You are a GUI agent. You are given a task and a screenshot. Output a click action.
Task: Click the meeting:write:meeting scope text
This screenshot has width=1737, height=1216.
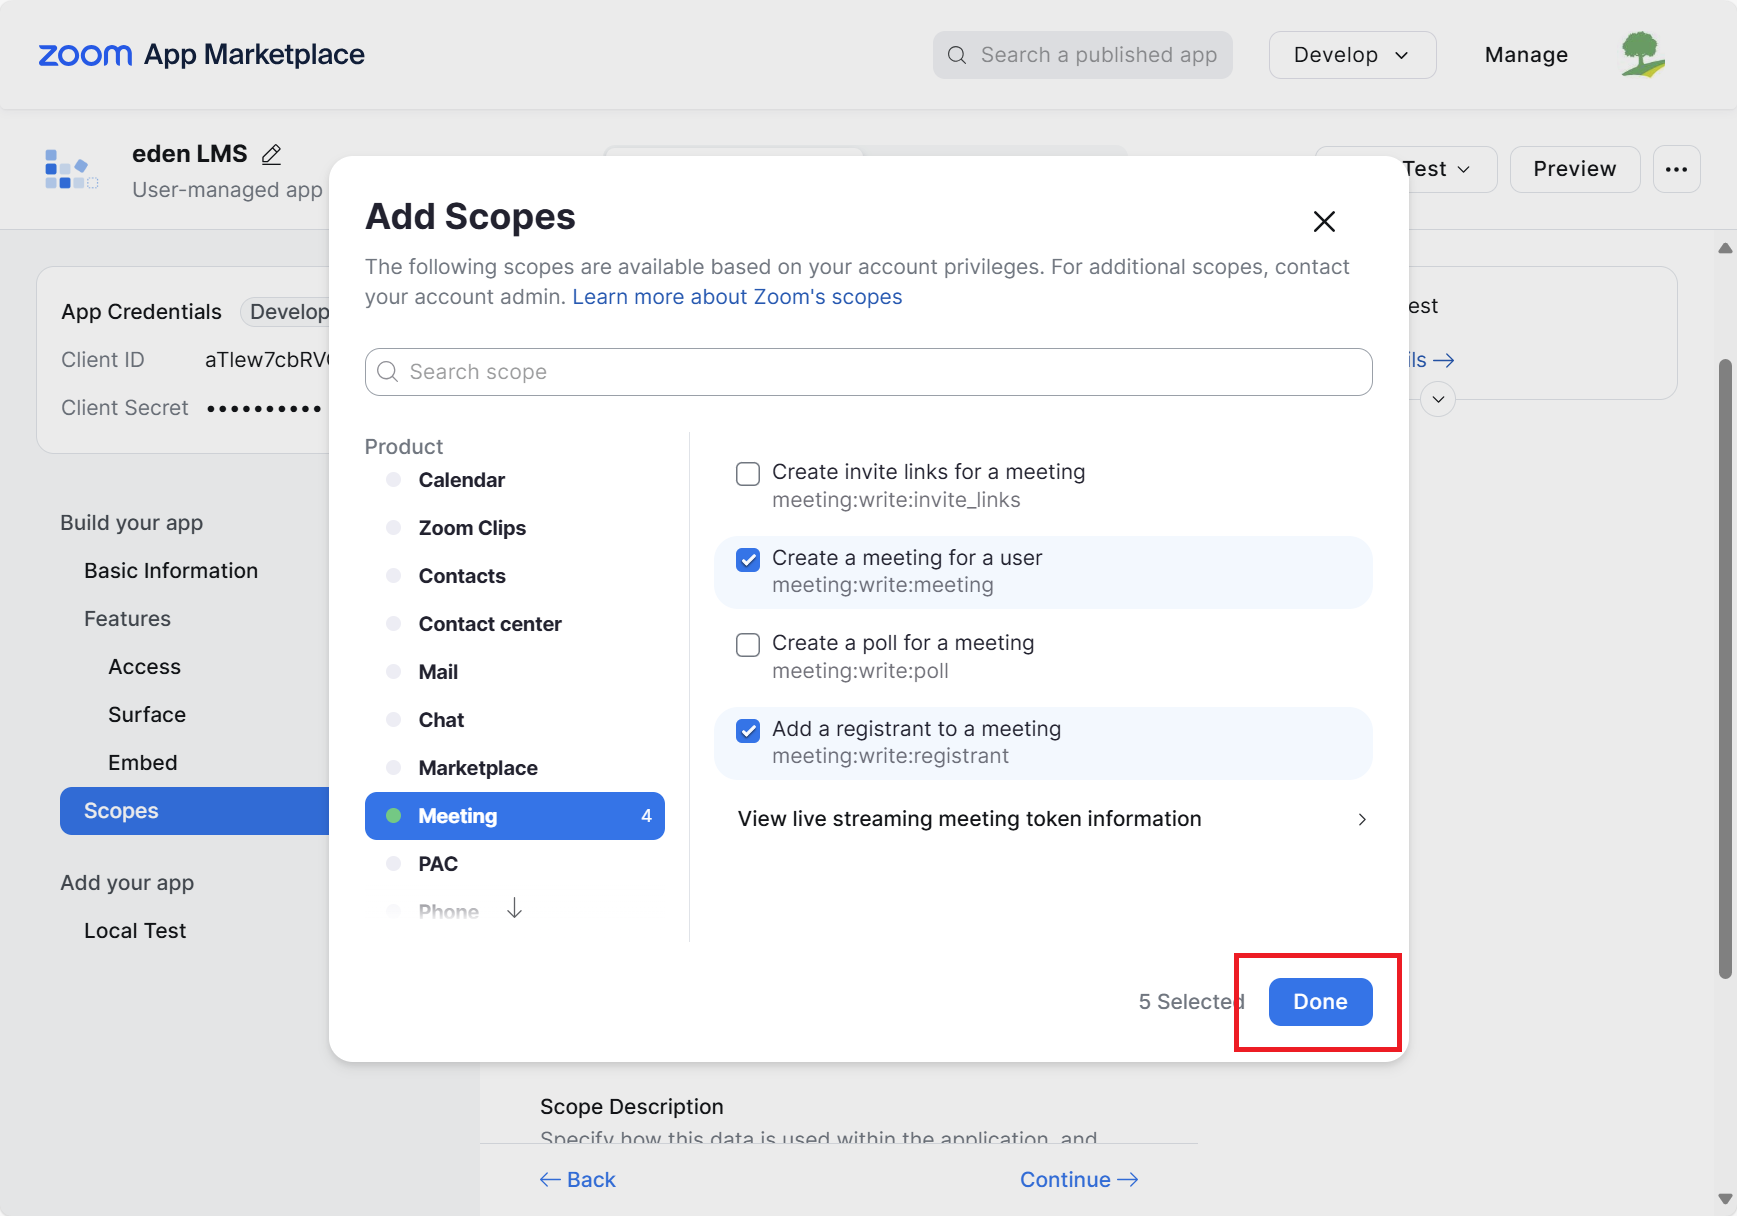tap(883, 585)
